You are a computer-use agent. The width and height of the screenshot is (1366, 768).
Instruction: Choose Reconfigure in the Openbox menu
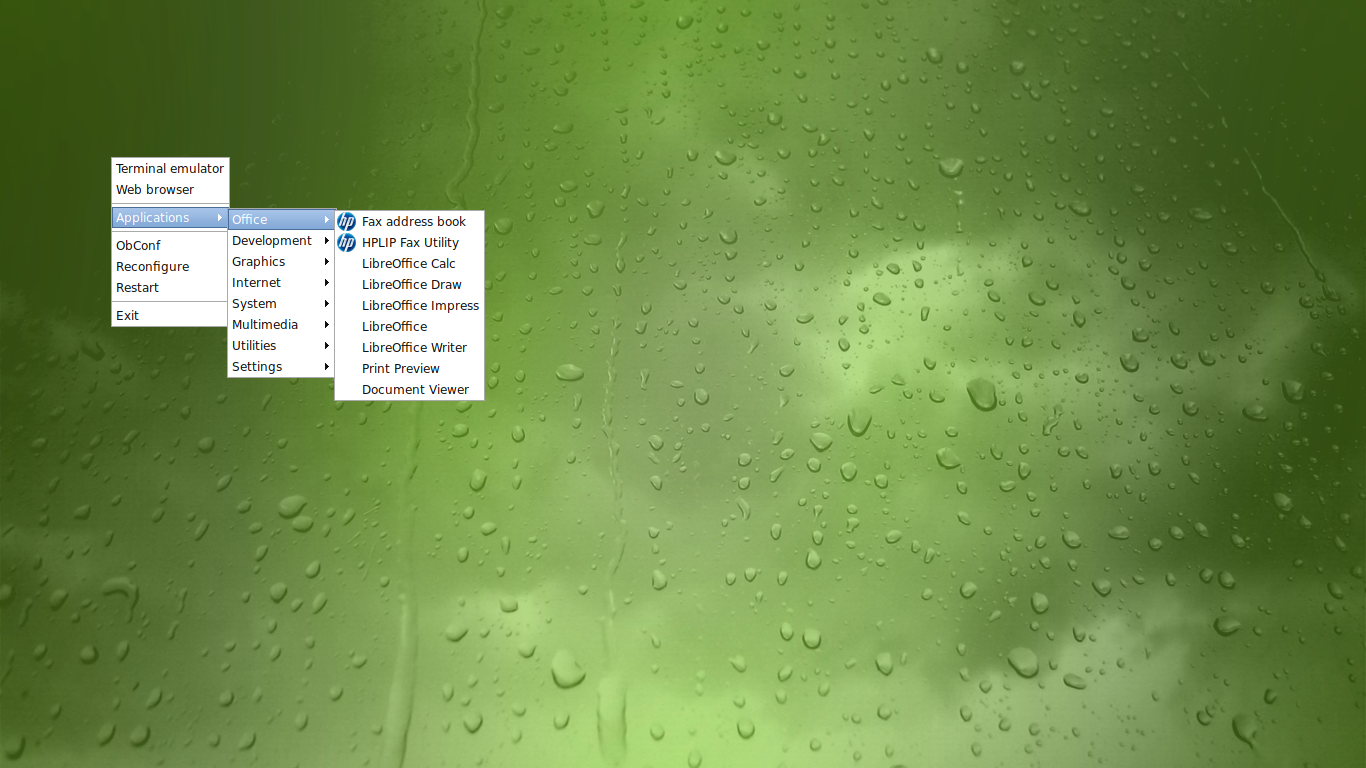(x=170, y=267)
